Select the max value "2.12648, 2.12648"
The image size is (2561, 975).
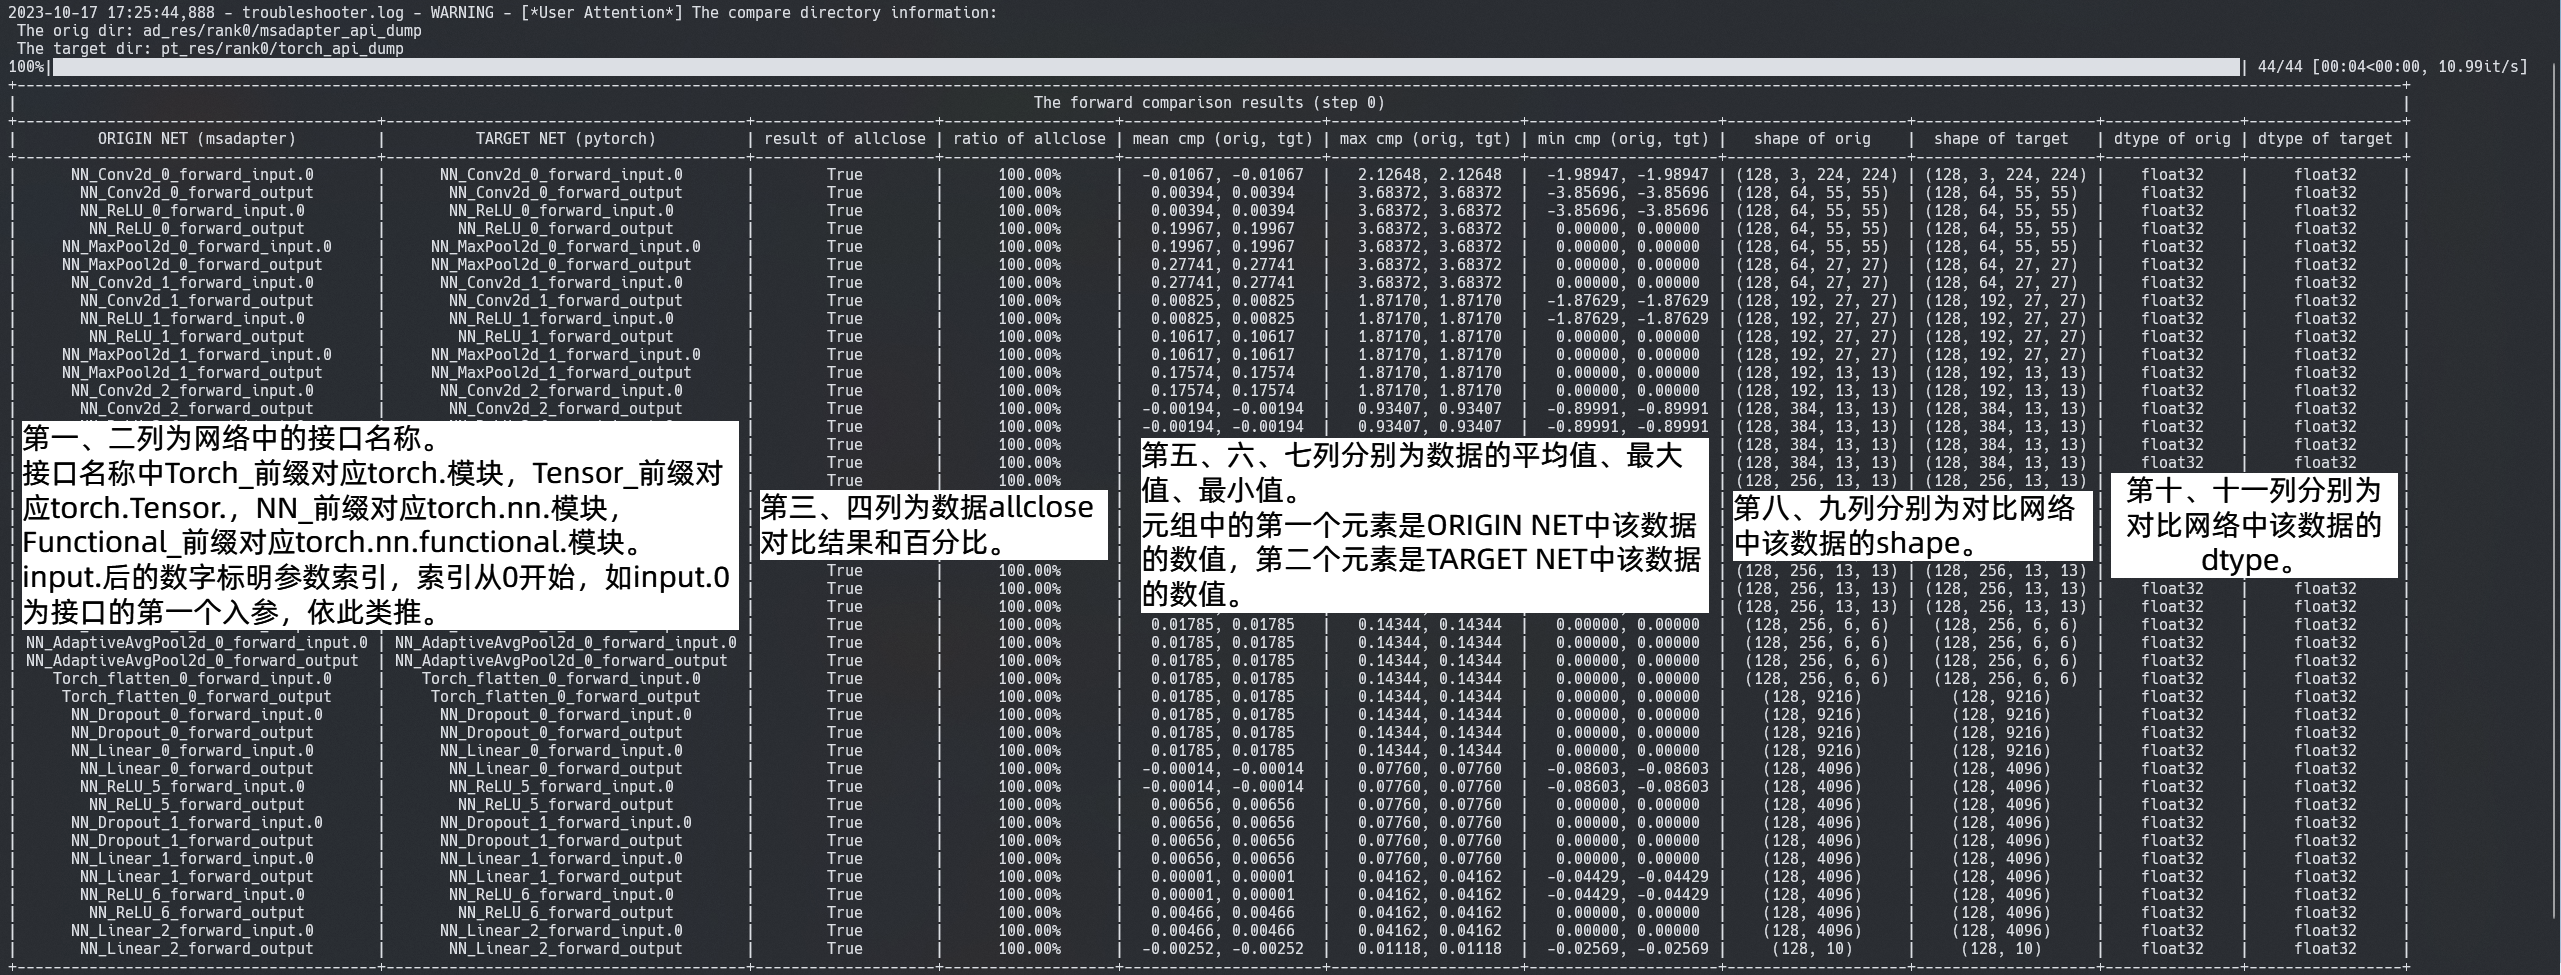1430,175
